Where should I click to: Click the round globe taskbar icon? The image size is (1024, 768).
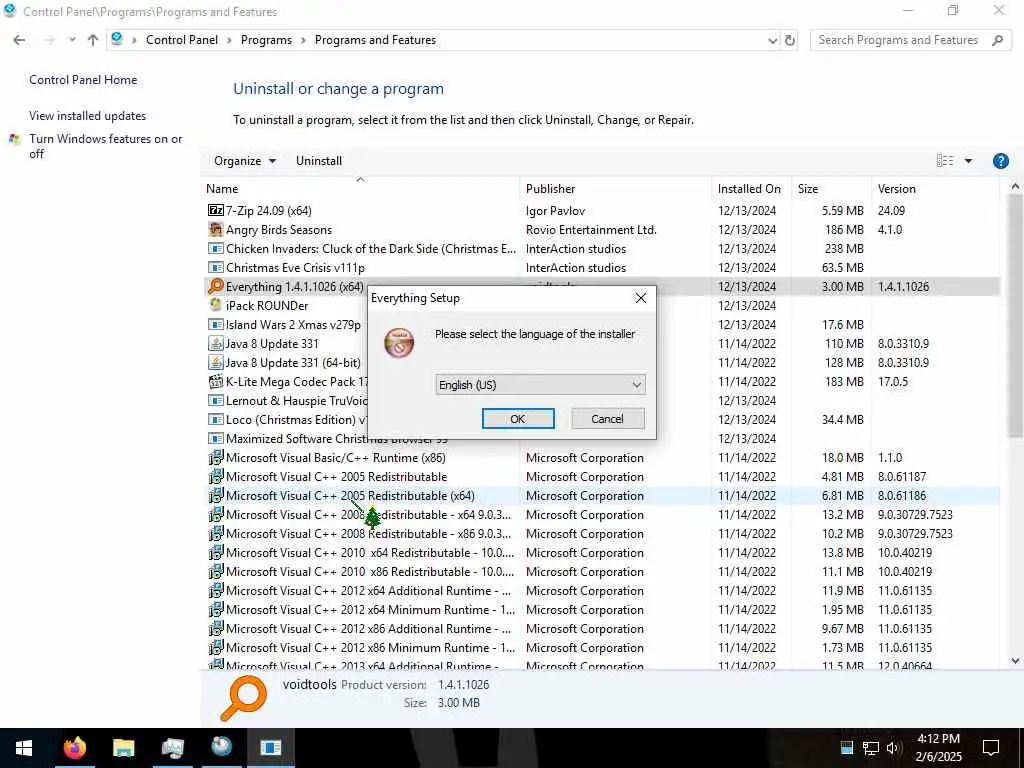[x=221, y=747]
